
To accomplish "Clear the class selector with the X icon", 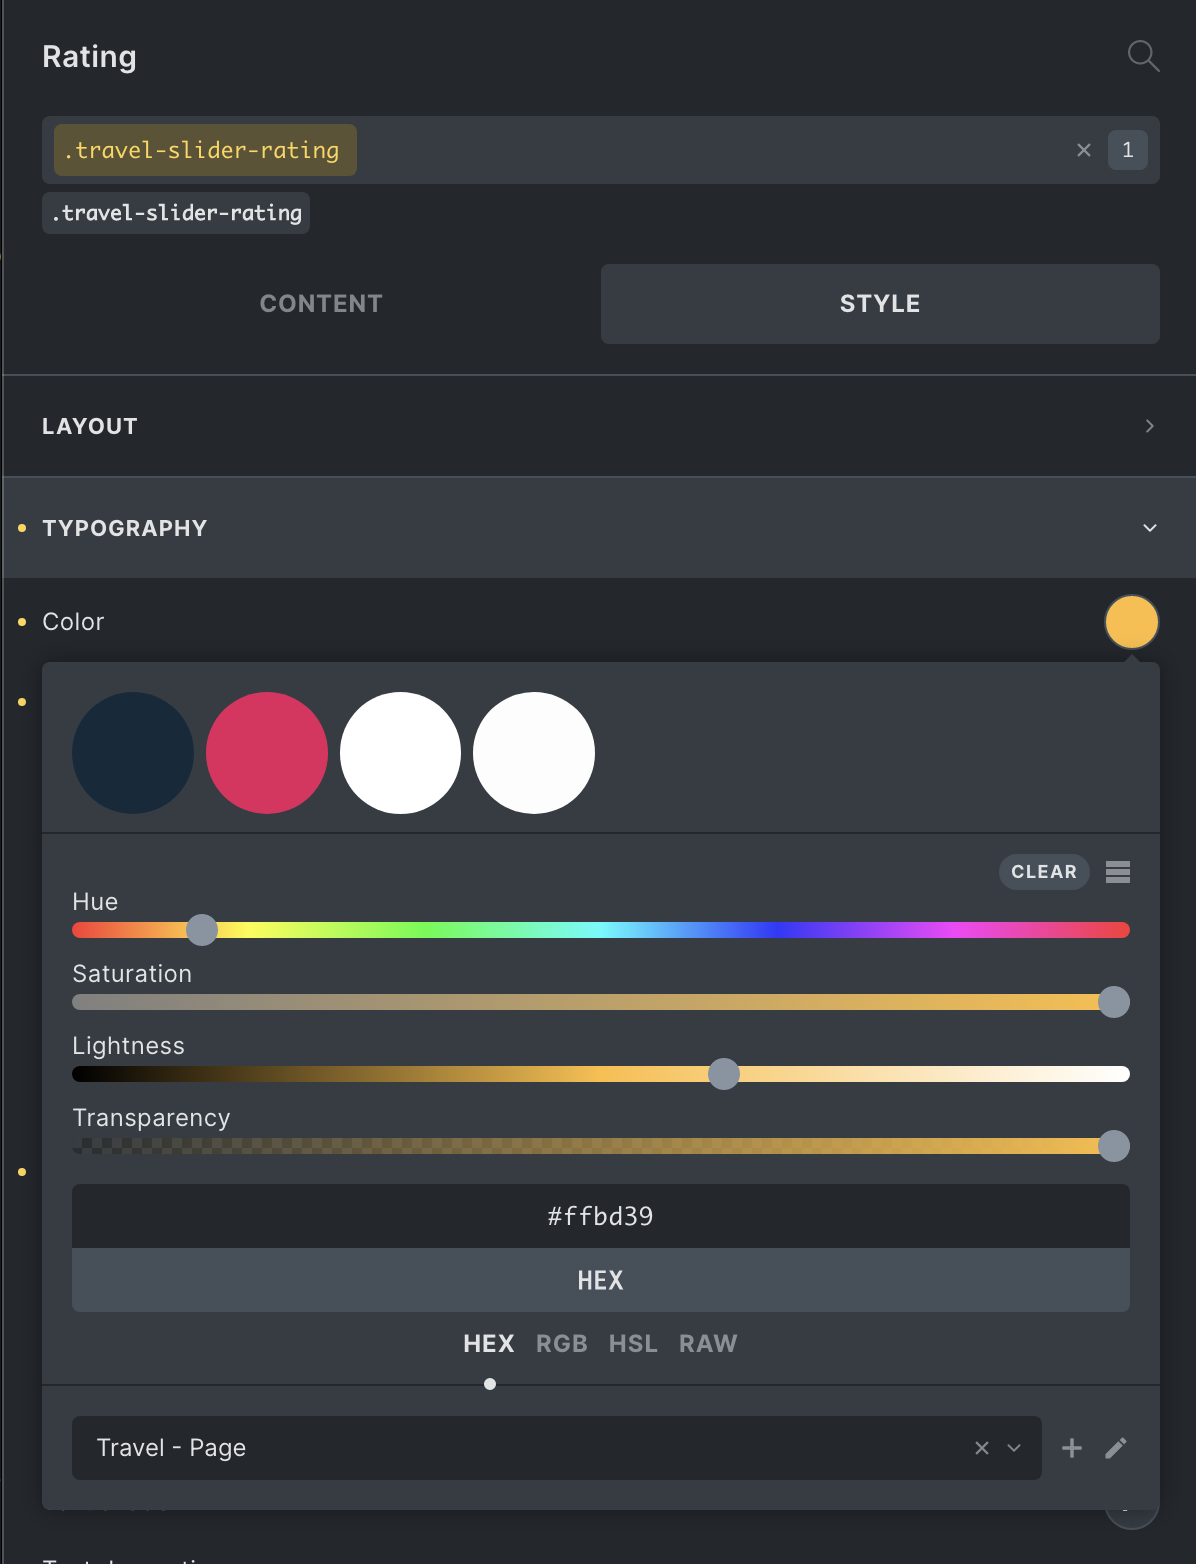I will click(x=1084, y=150).
